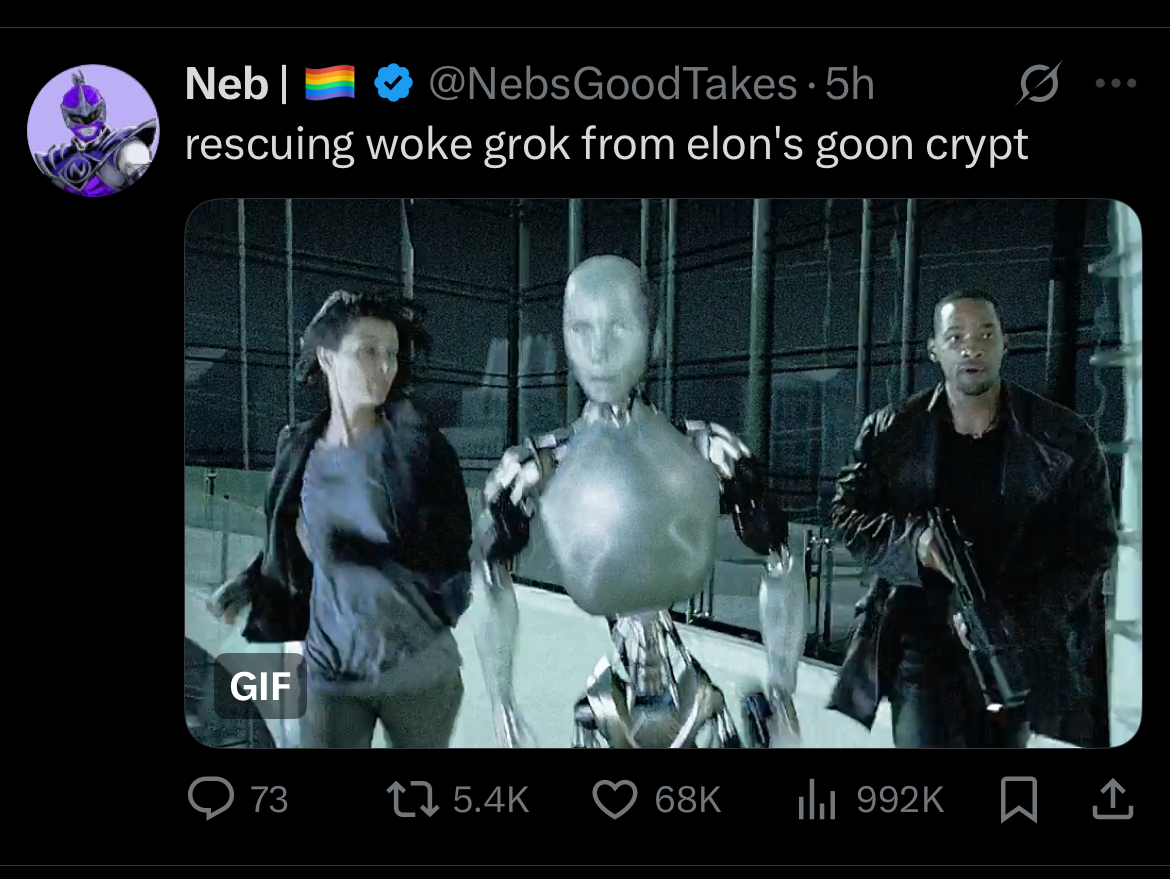Like the post with the heart icon
This screenshot has height=879, width=1170.
tap(615, 799)
